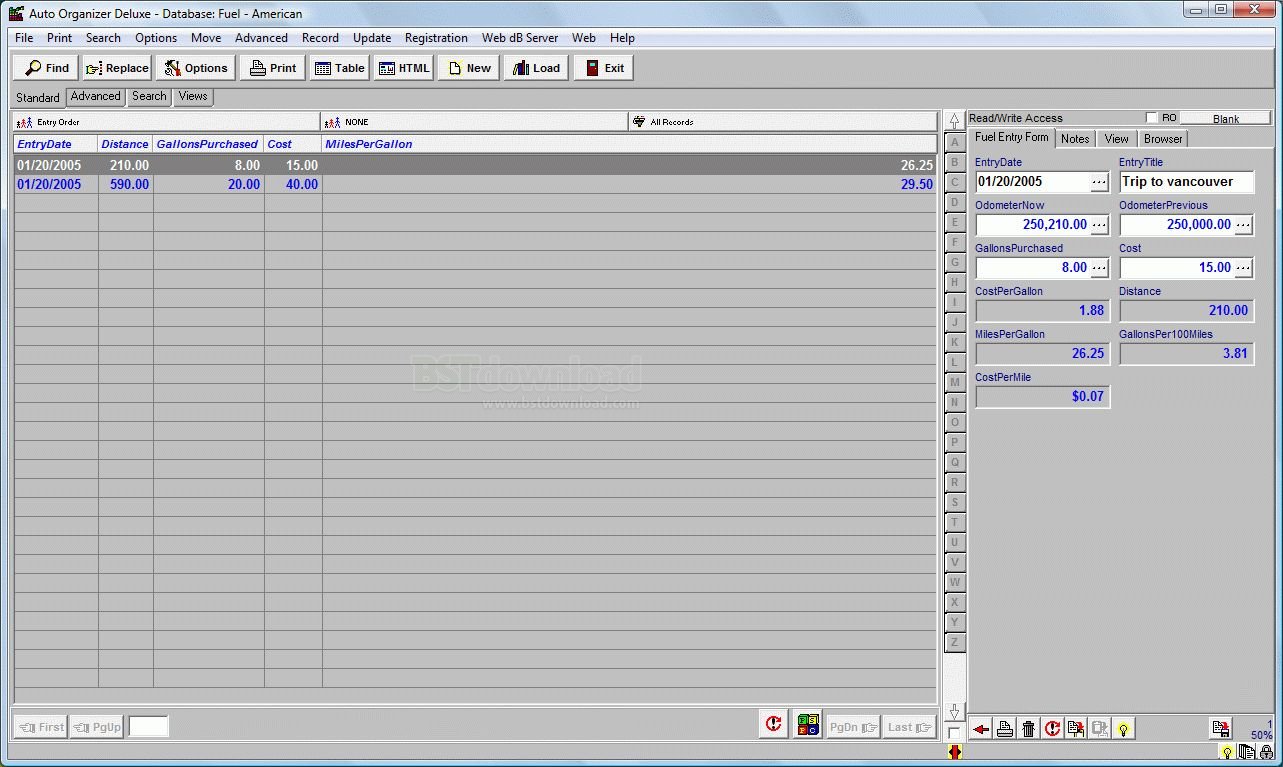Jump to letter Z in alphabet index

coord(955,642)
